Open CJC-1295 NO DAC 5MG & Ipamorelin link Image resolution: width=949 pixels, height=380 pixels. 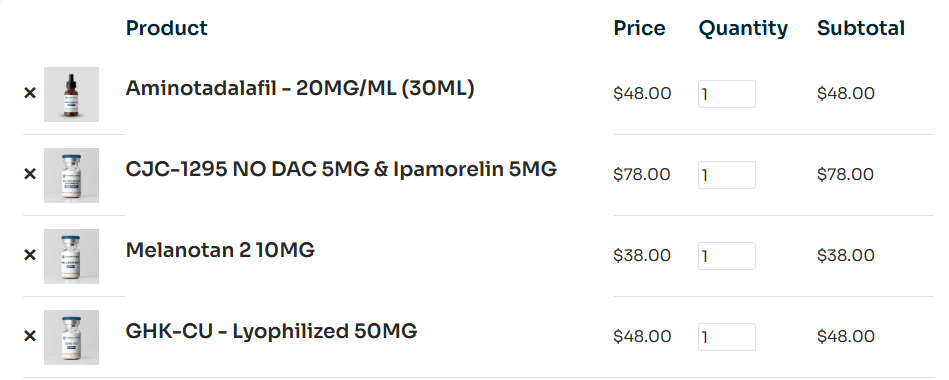point(341,169)
